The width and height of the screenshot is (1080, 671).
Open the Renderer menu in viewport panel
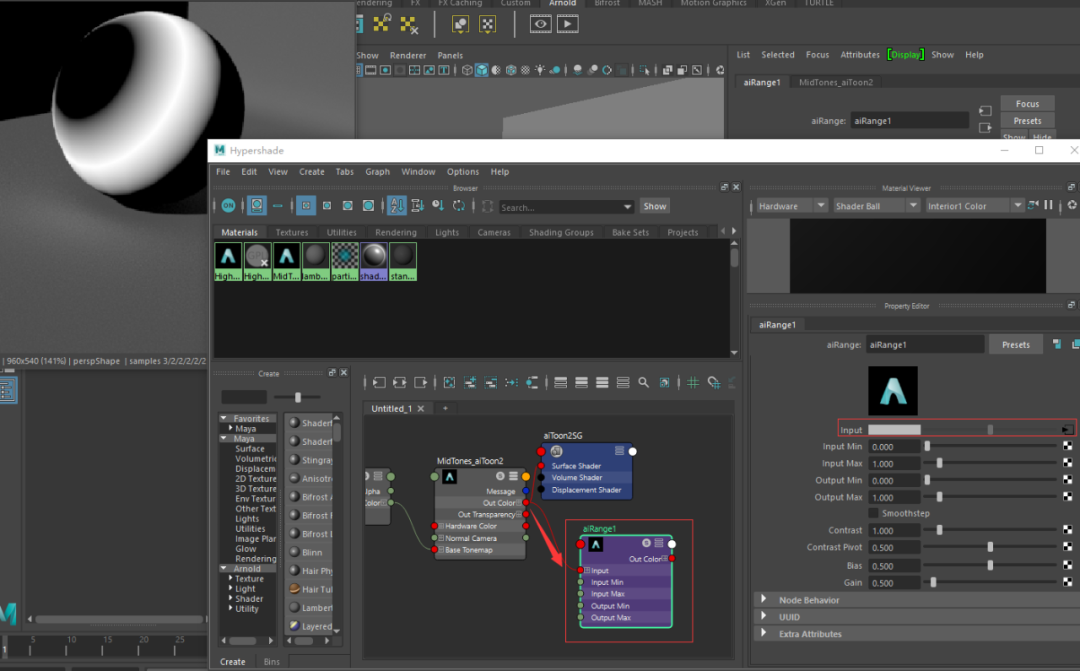tap(408, 55)
